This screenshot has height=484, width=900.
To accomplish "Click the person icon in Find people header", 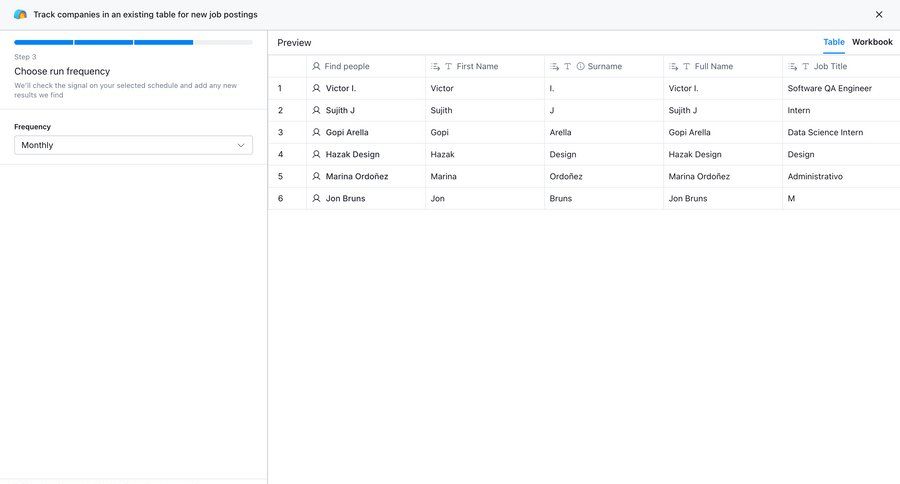I will tap(316, 66).
